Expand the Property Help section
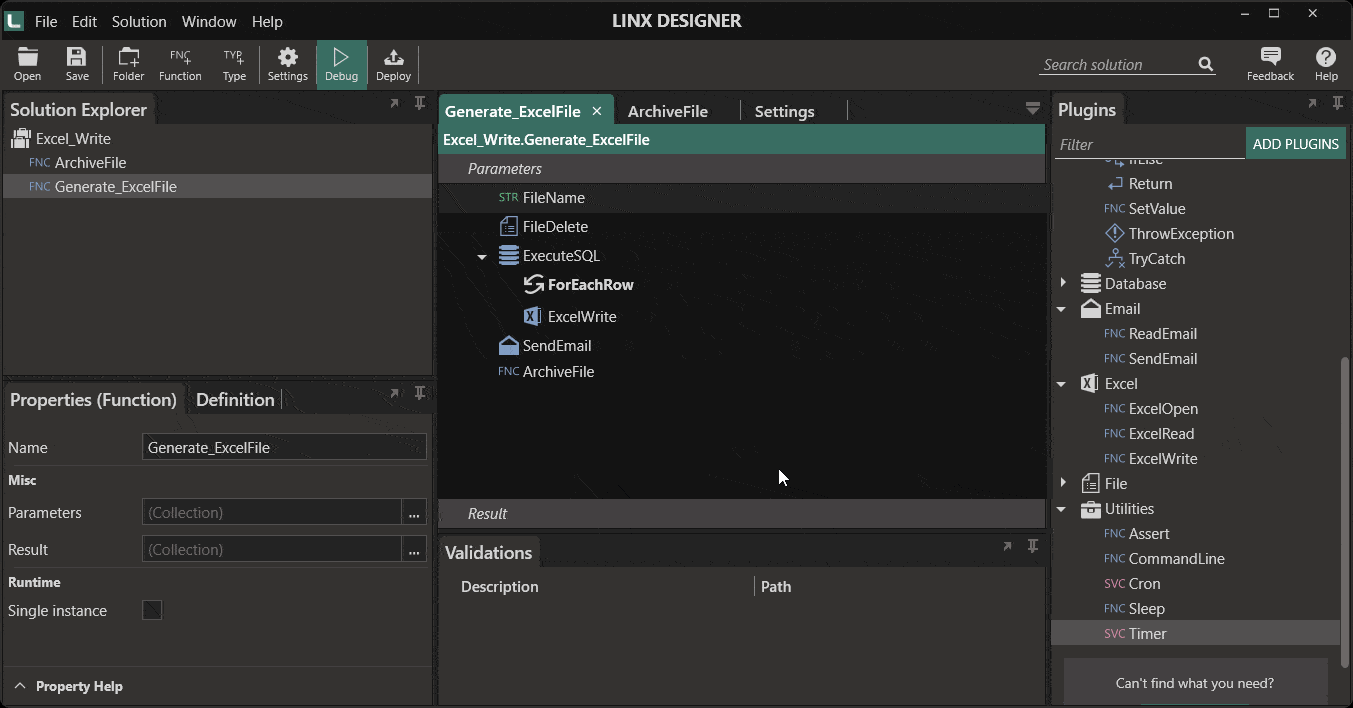 click(20, 686)
